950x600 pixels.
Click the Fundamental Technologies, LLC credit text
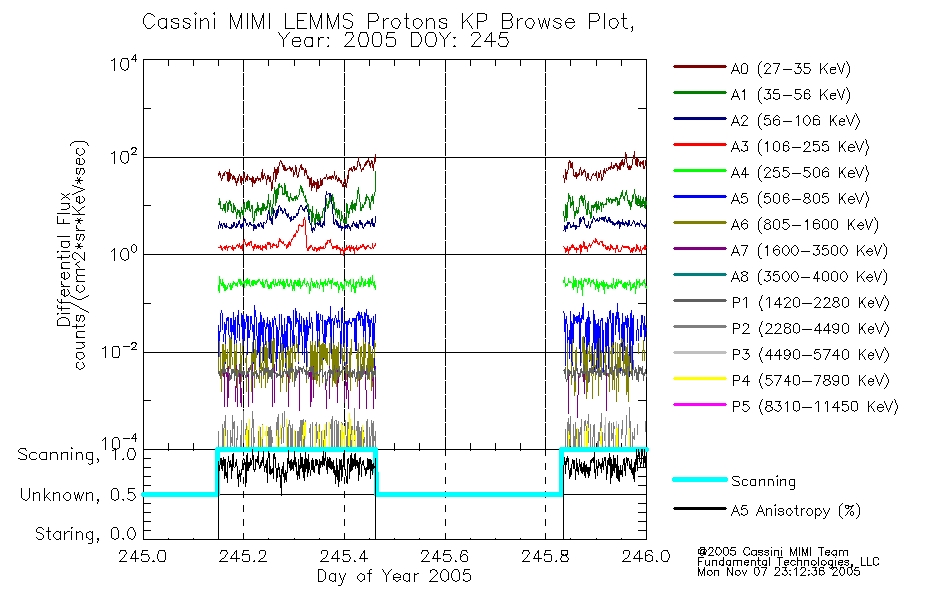(788, 562)
